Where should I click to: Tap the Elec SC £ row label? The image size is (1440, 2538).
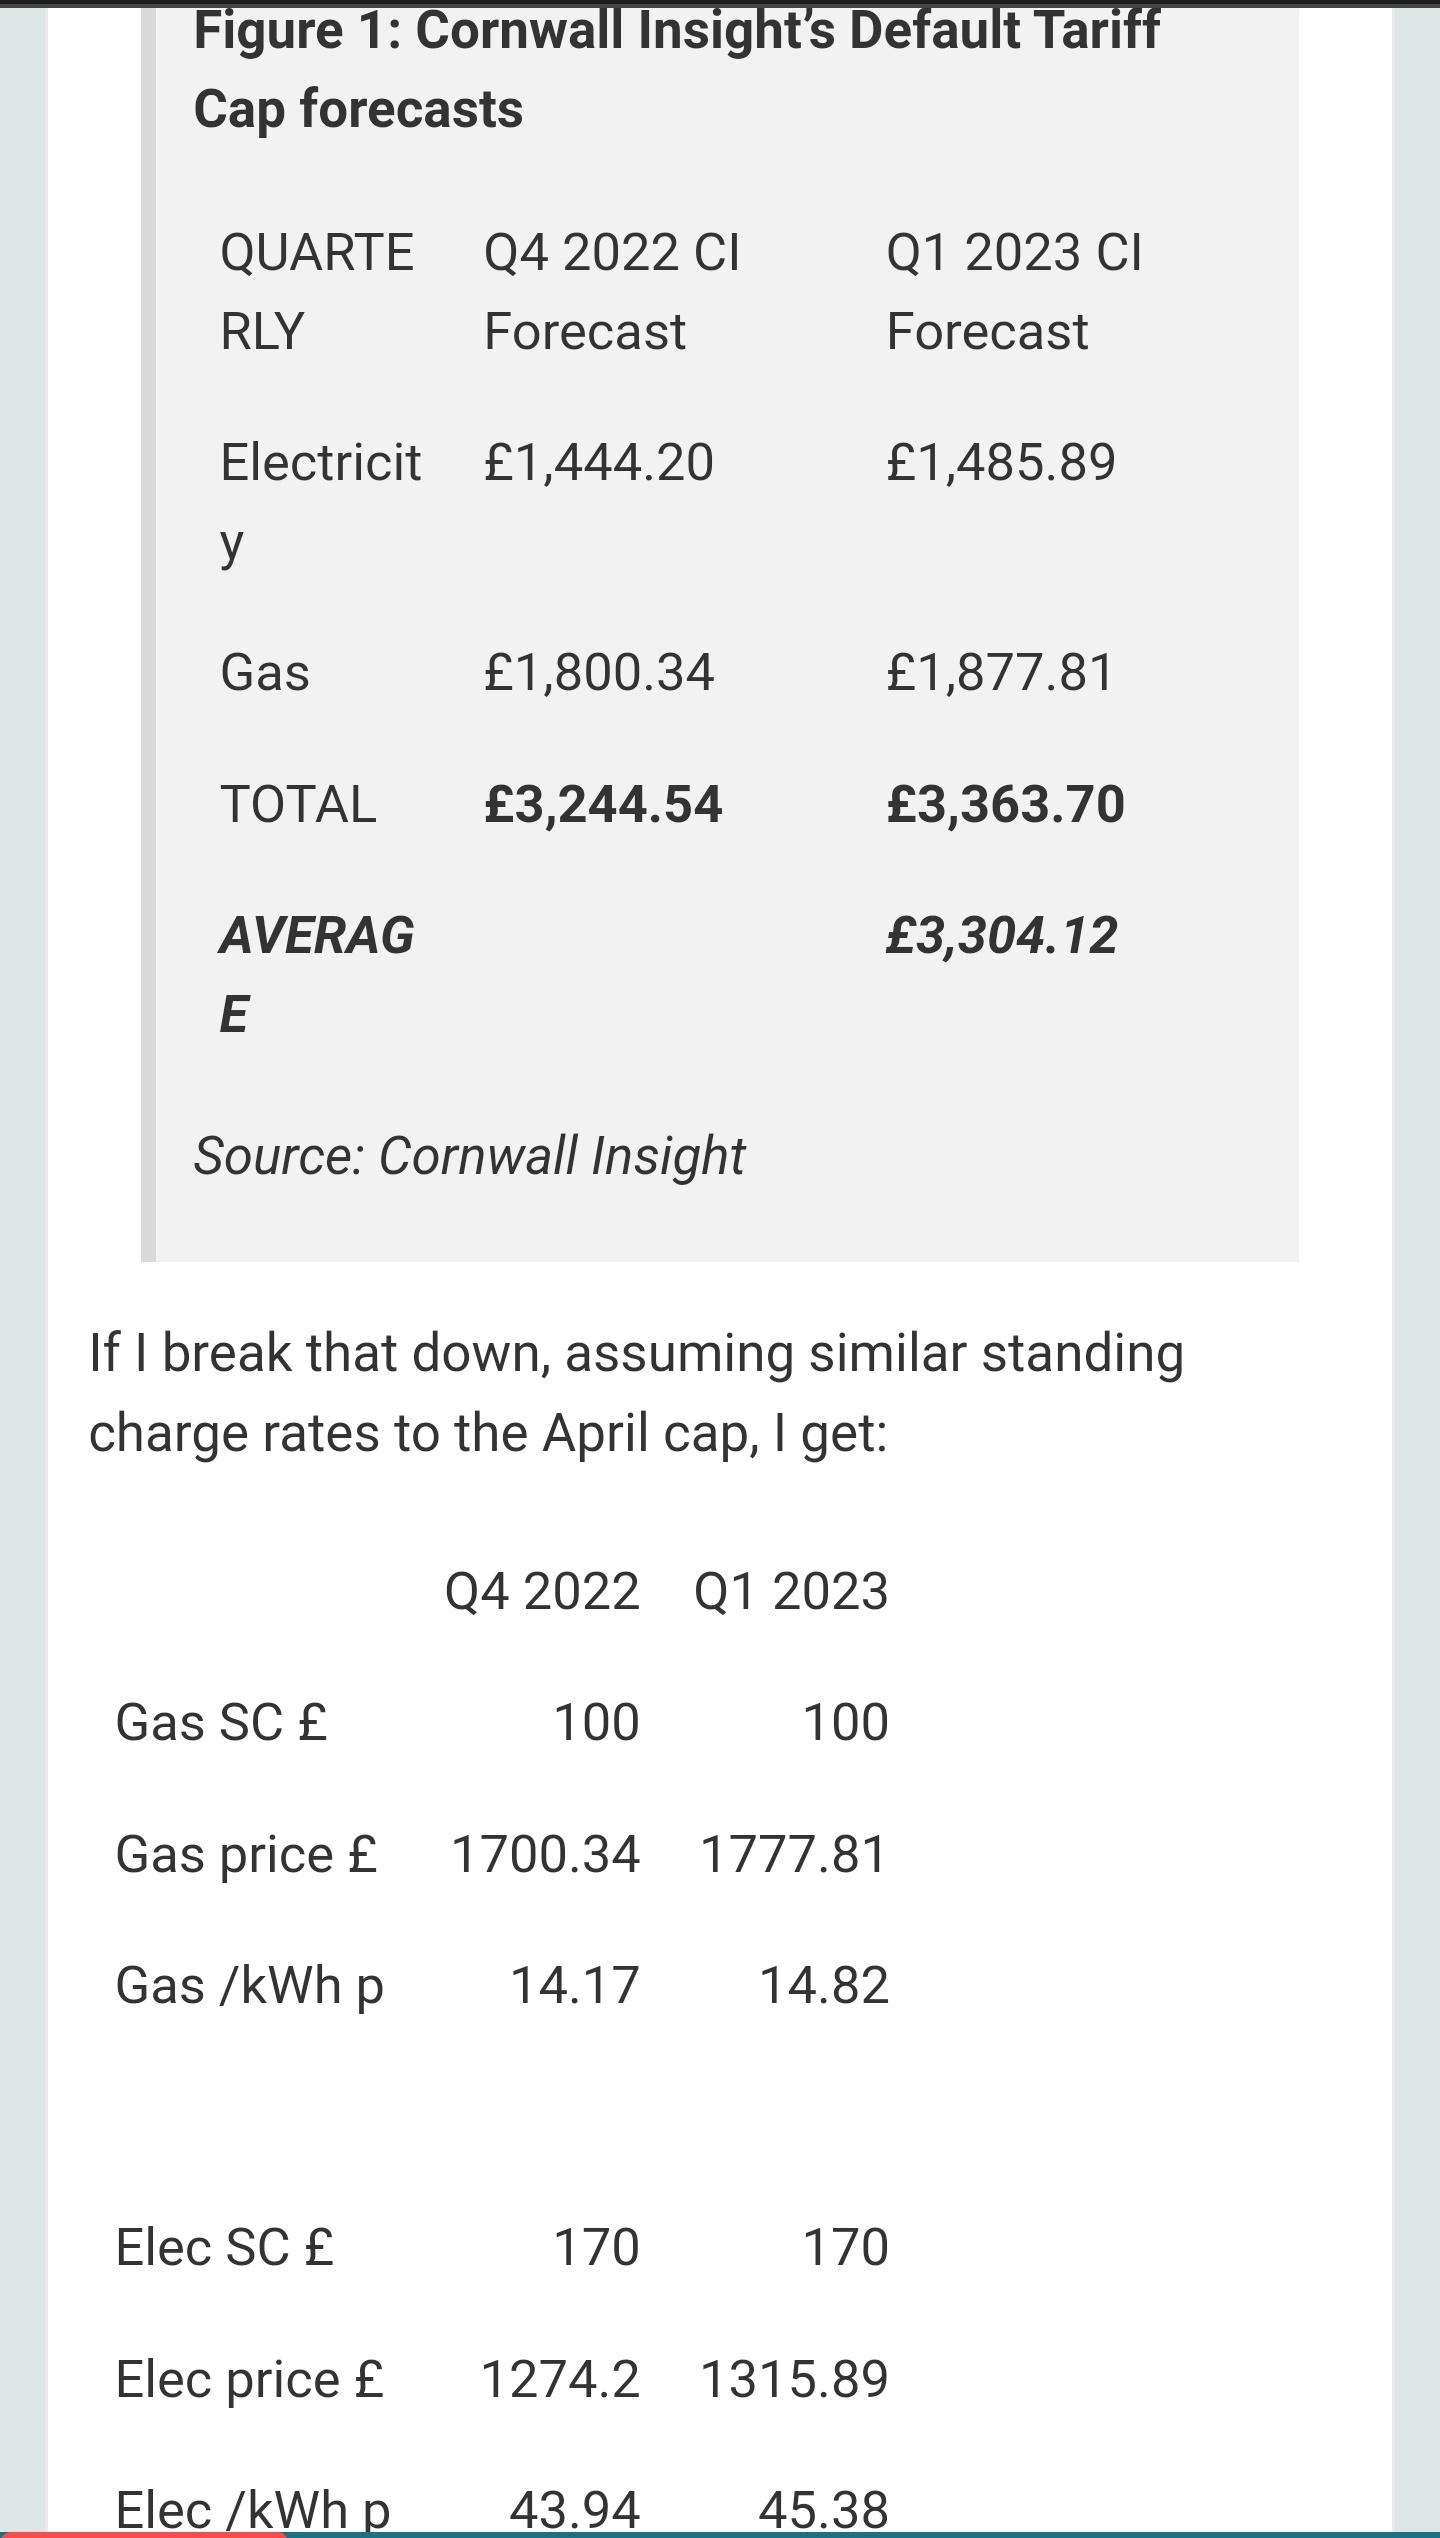(224, 2247)
